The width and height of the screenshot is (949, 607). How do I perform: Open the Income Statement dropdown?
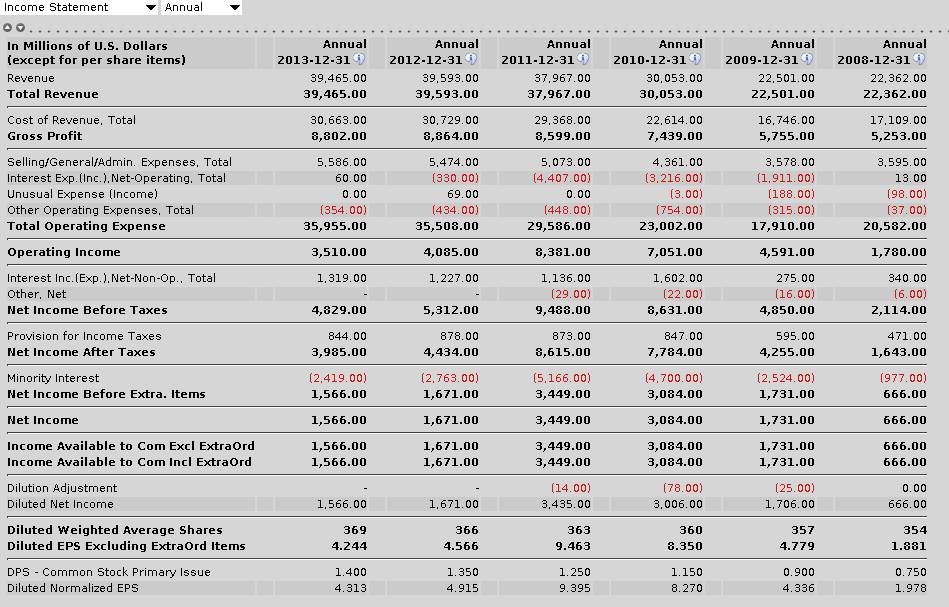click(x=79, y=7)
